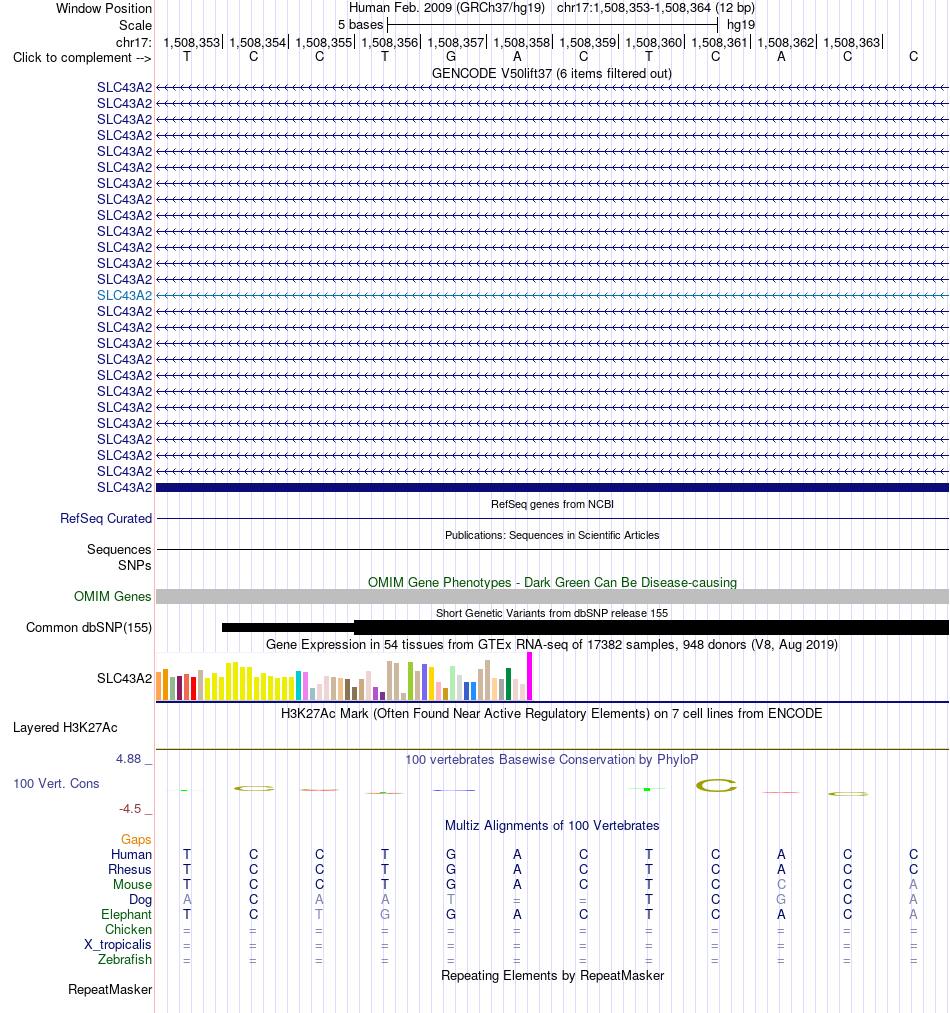Click the large PhyloP C logo glyph
The width and height of the screenshot is (950, 1013).
click(715, 786)
